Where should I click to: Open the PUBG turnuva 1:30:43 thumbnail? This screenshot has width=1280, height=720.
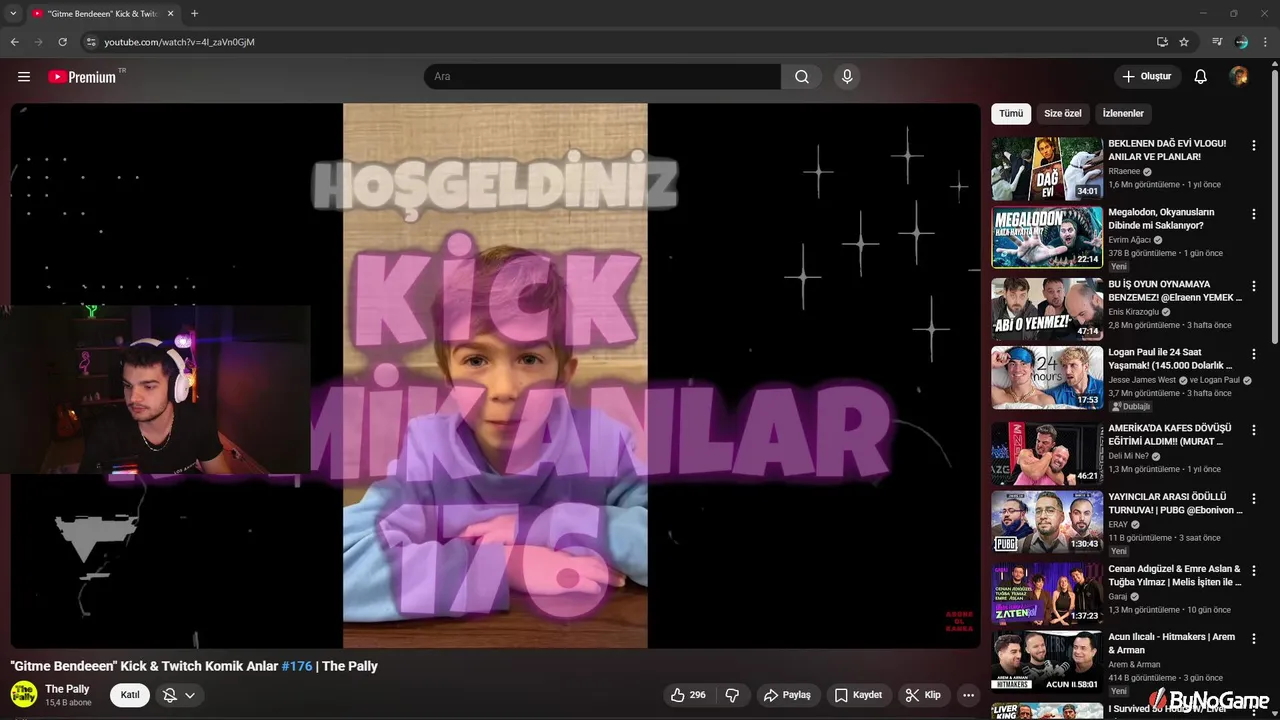[x=1047, y=521]
